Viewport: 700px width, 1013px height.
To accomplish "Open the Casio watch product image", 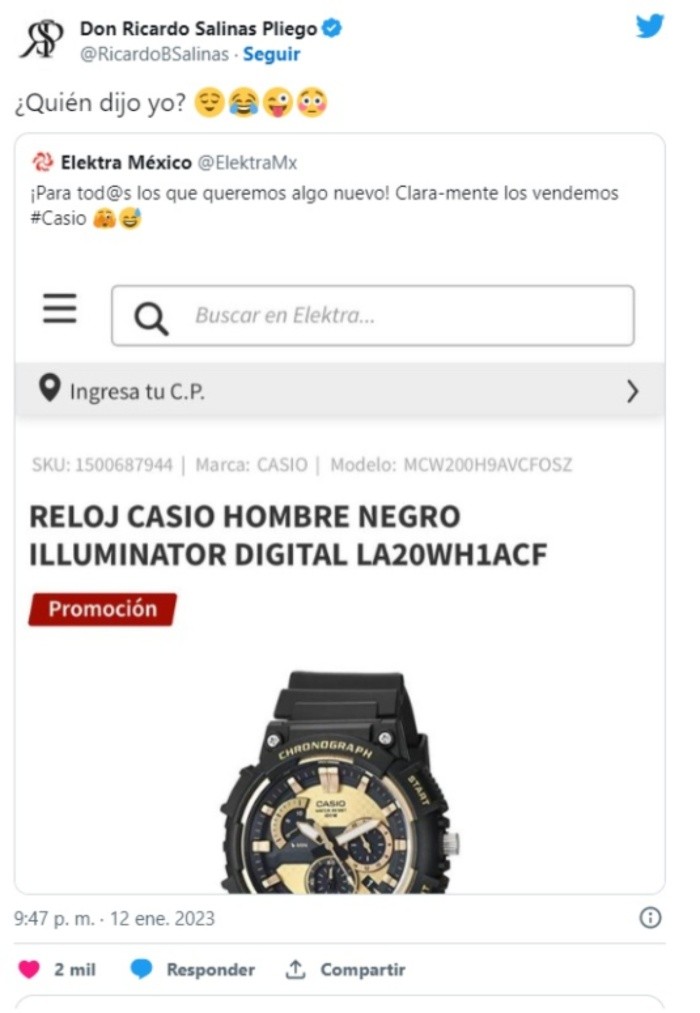I will tap(339, 782).
